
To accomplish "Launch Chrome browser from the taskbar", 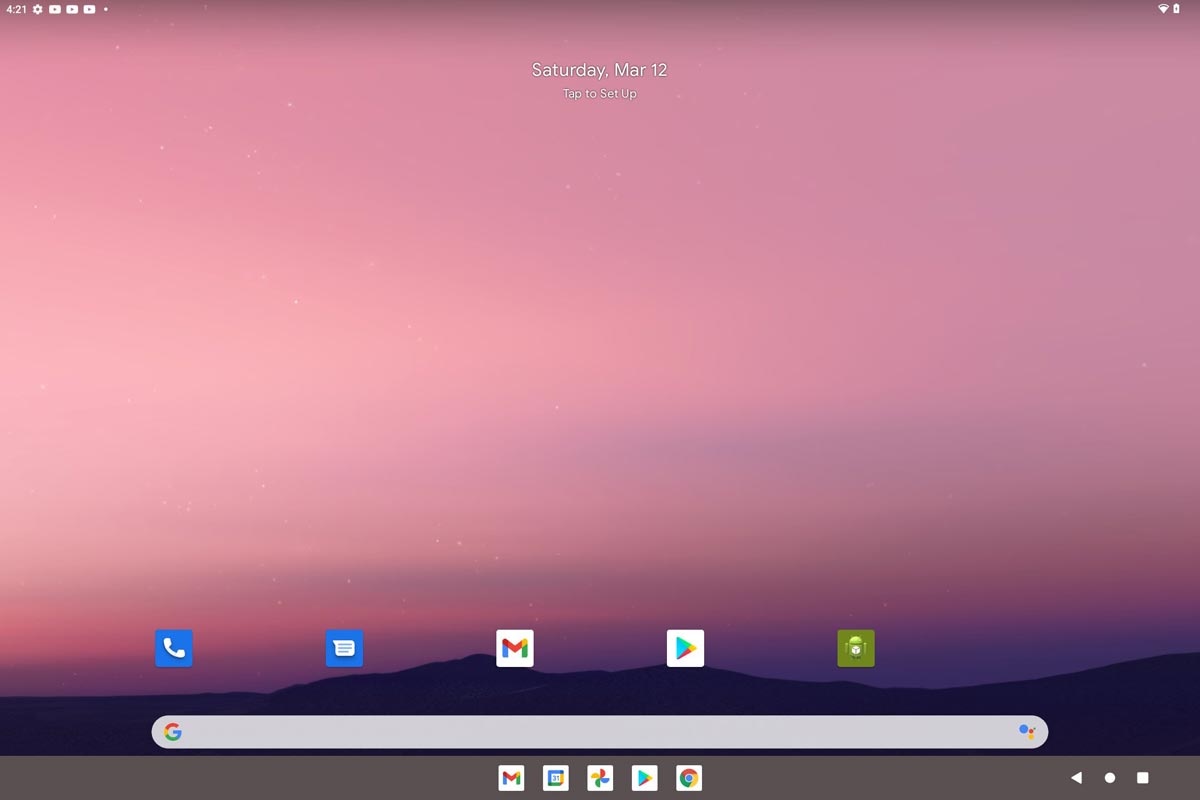I will (x=689, y=778).
